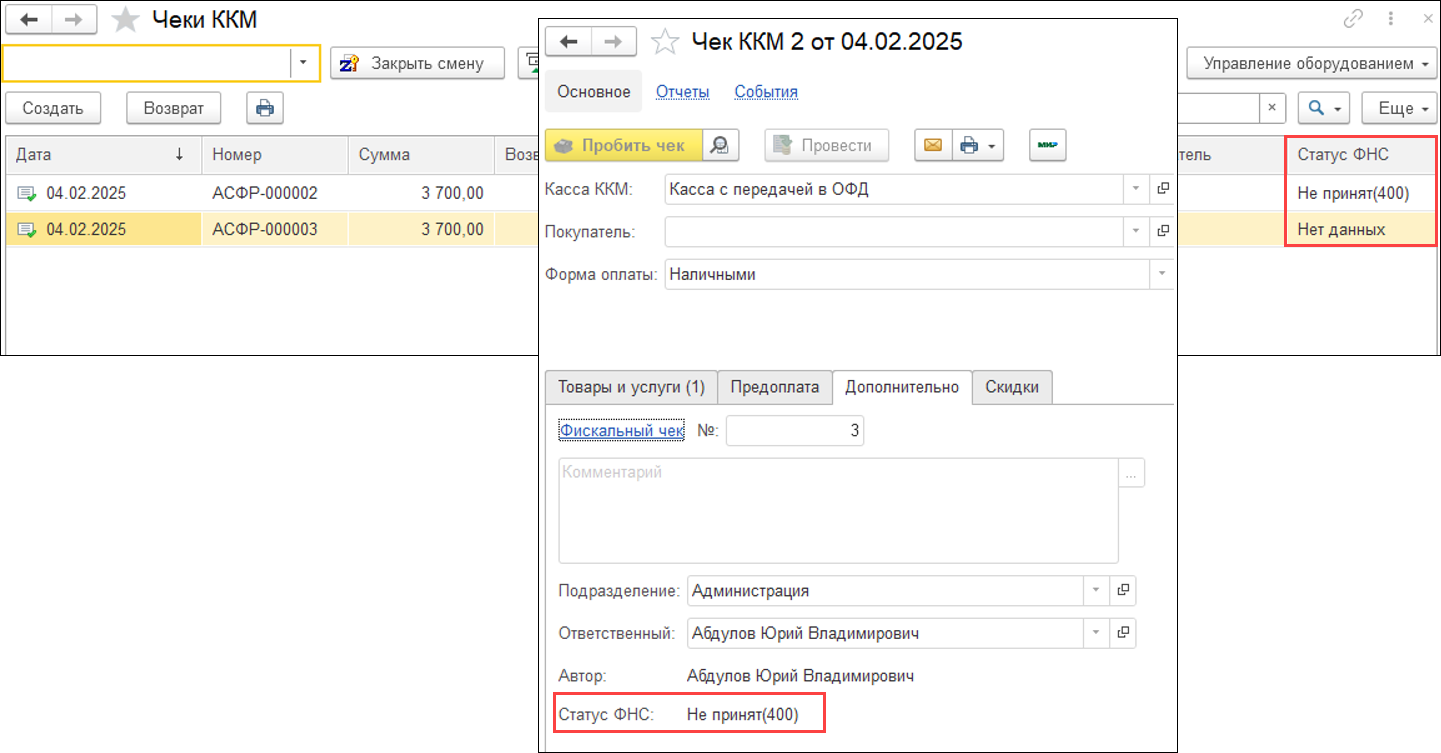The height and width of the screenshot is (753, 1441).
Task: Select the АСФР-000002 receipt row
Action: [264, 193]
